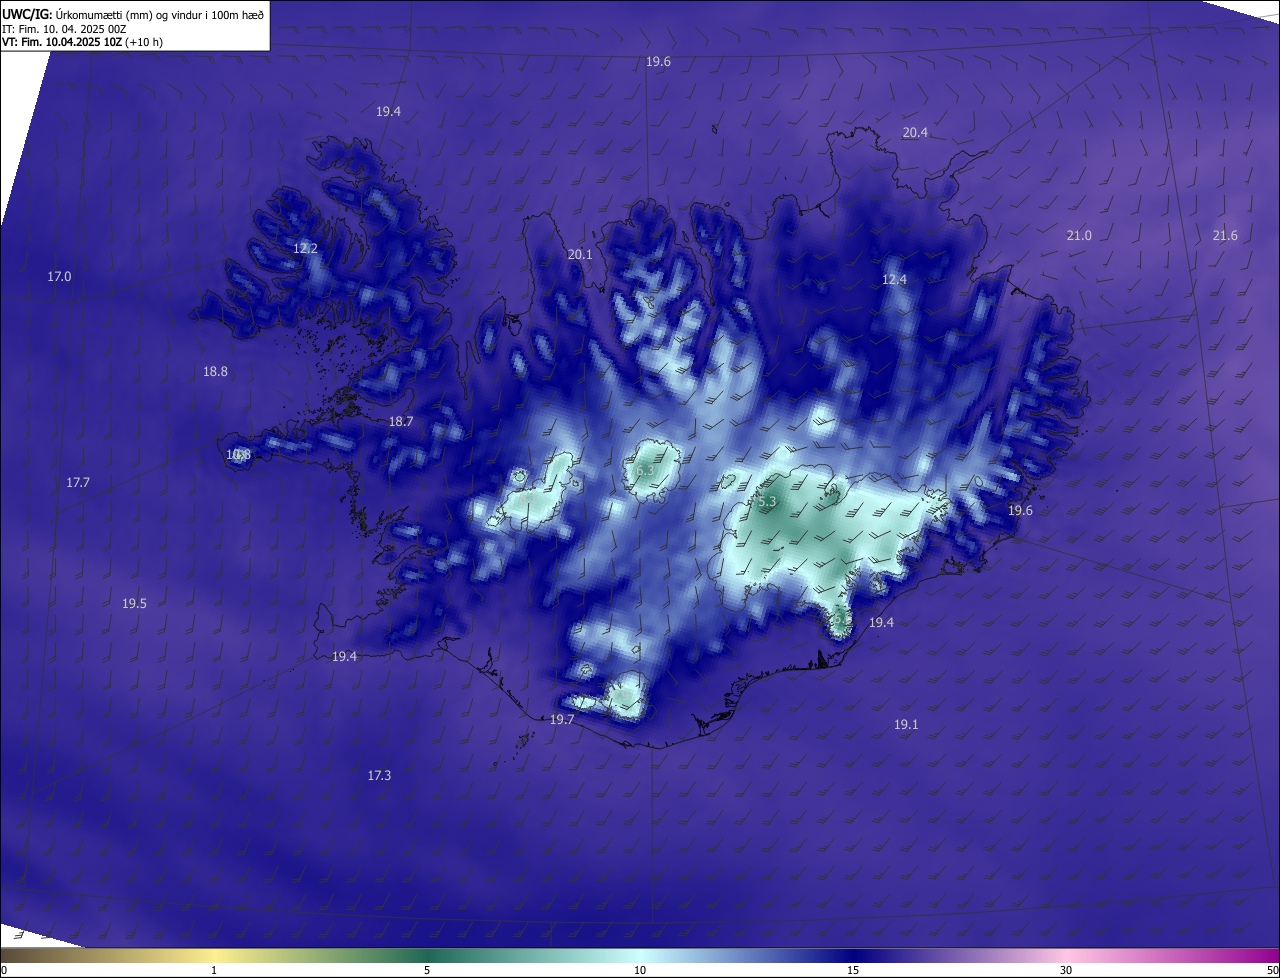Click the 19.1 value south of Iceland
Screen dimensions: 1280x978
(x=906, y=725)
